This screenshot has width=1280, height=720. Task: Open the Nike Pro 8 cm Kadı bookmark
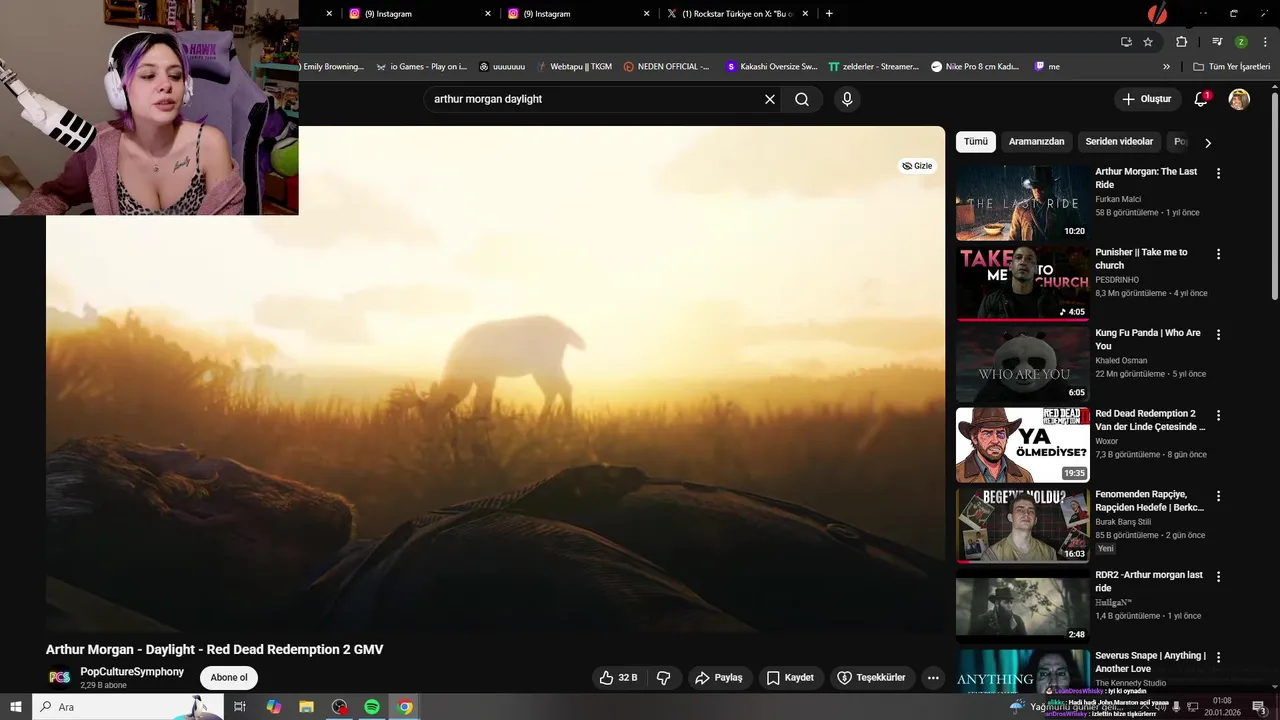pos(974,67)
